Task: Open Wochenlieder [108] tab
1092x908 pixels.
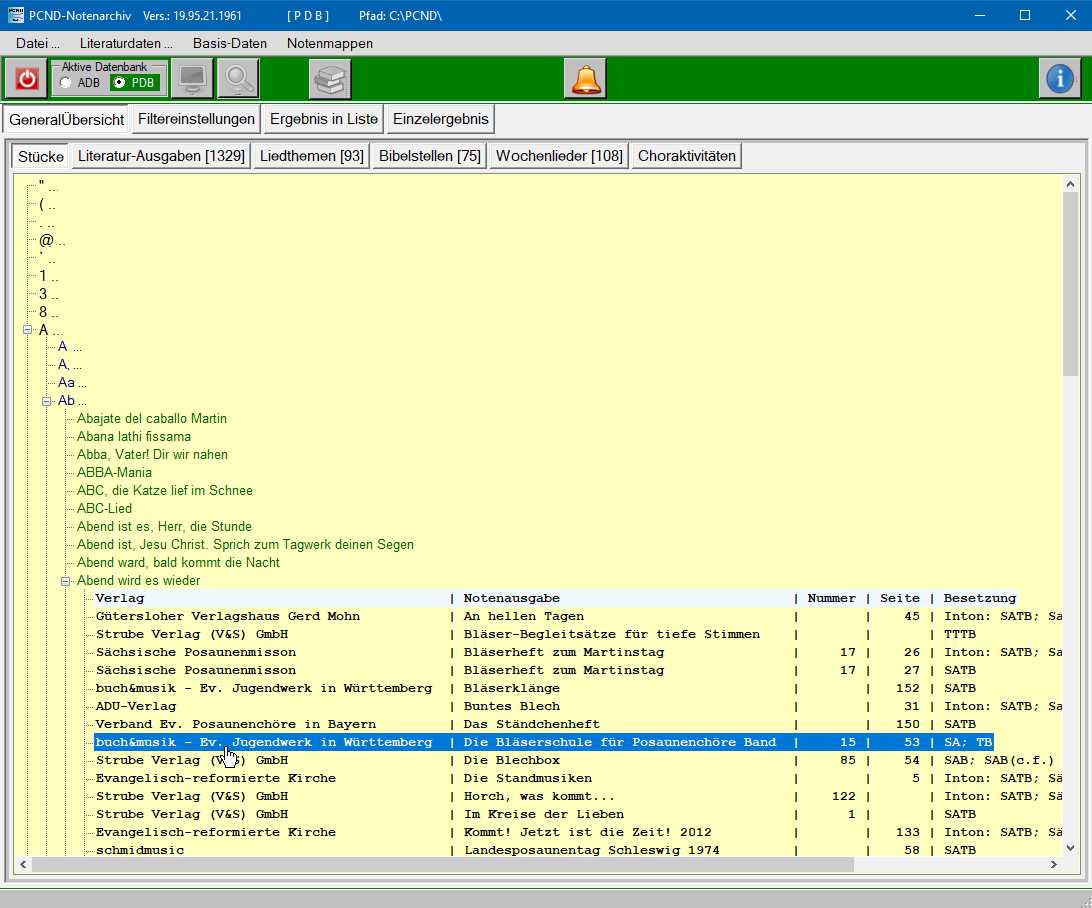Action: pos(559,155)
